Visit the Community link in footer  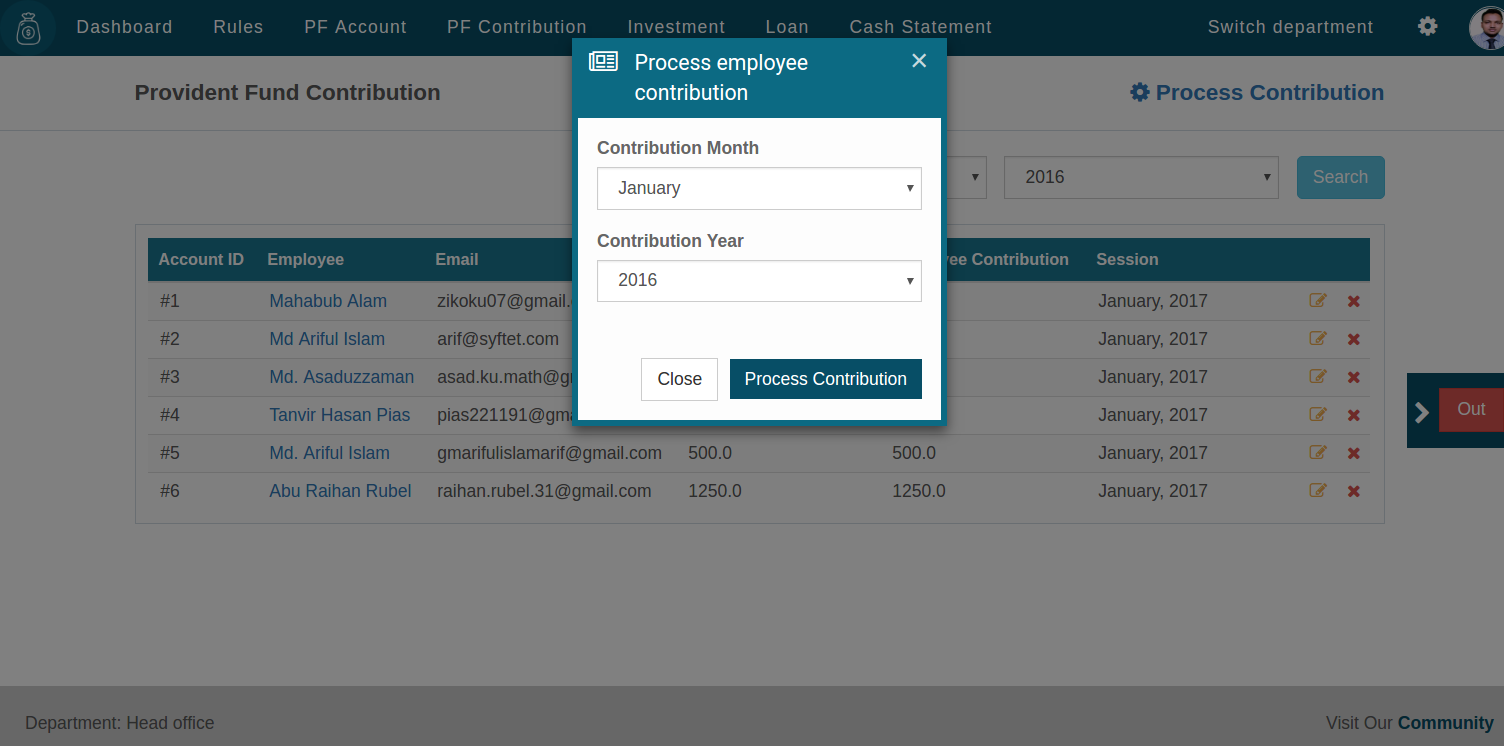(1446, 723)
